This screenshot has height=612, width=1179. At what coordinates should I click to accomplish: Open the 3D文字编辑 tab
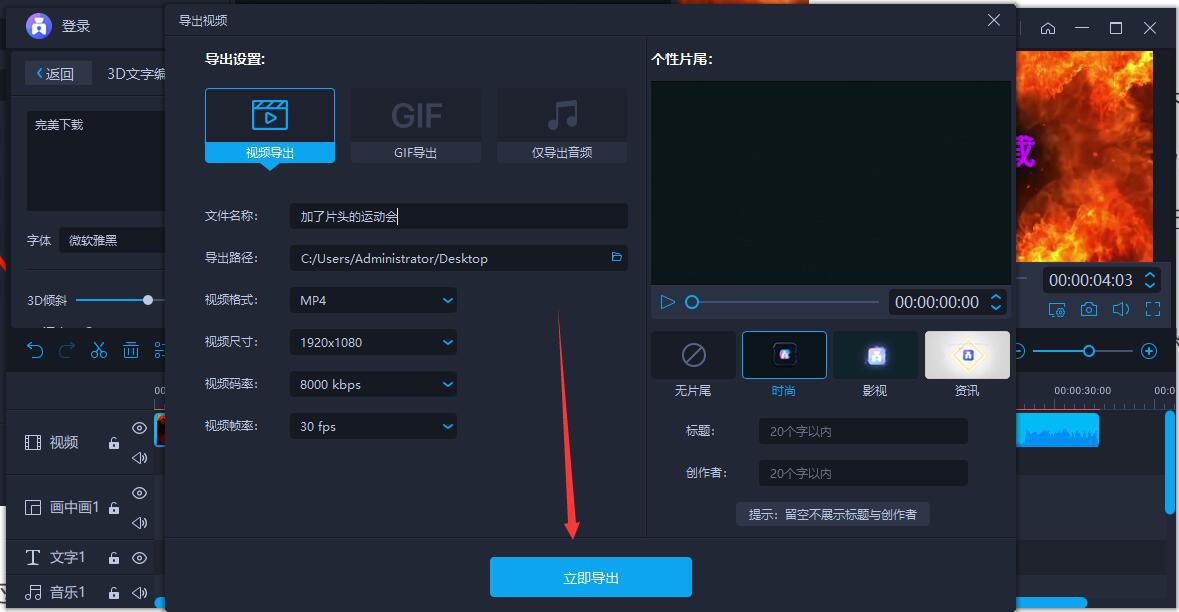(135, 74)
